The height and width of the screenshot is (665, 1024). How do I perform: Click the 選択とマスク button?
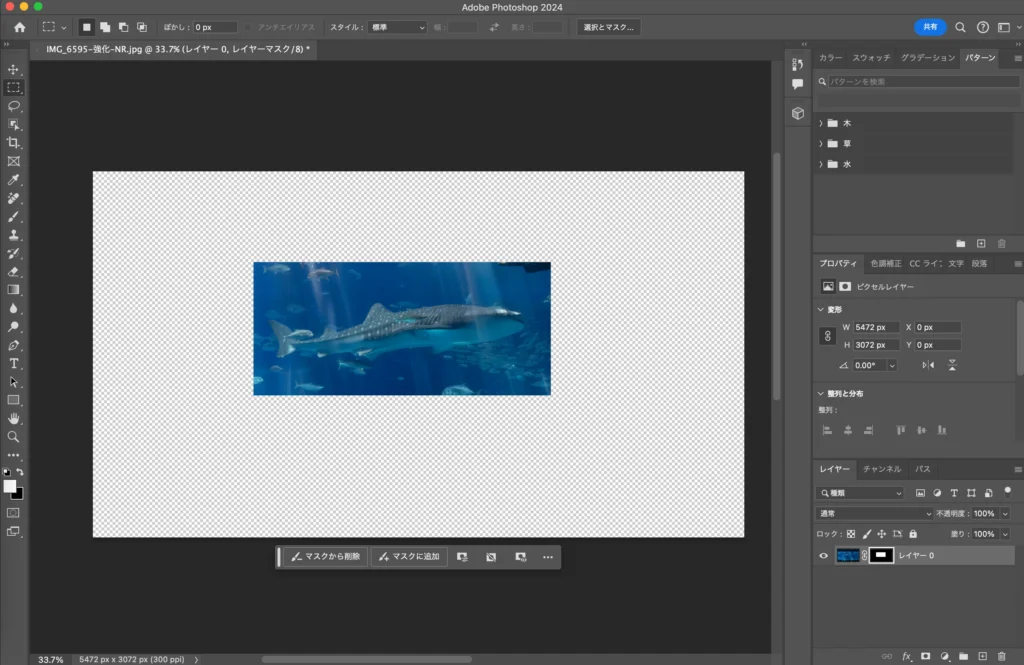tap(609, 27)
